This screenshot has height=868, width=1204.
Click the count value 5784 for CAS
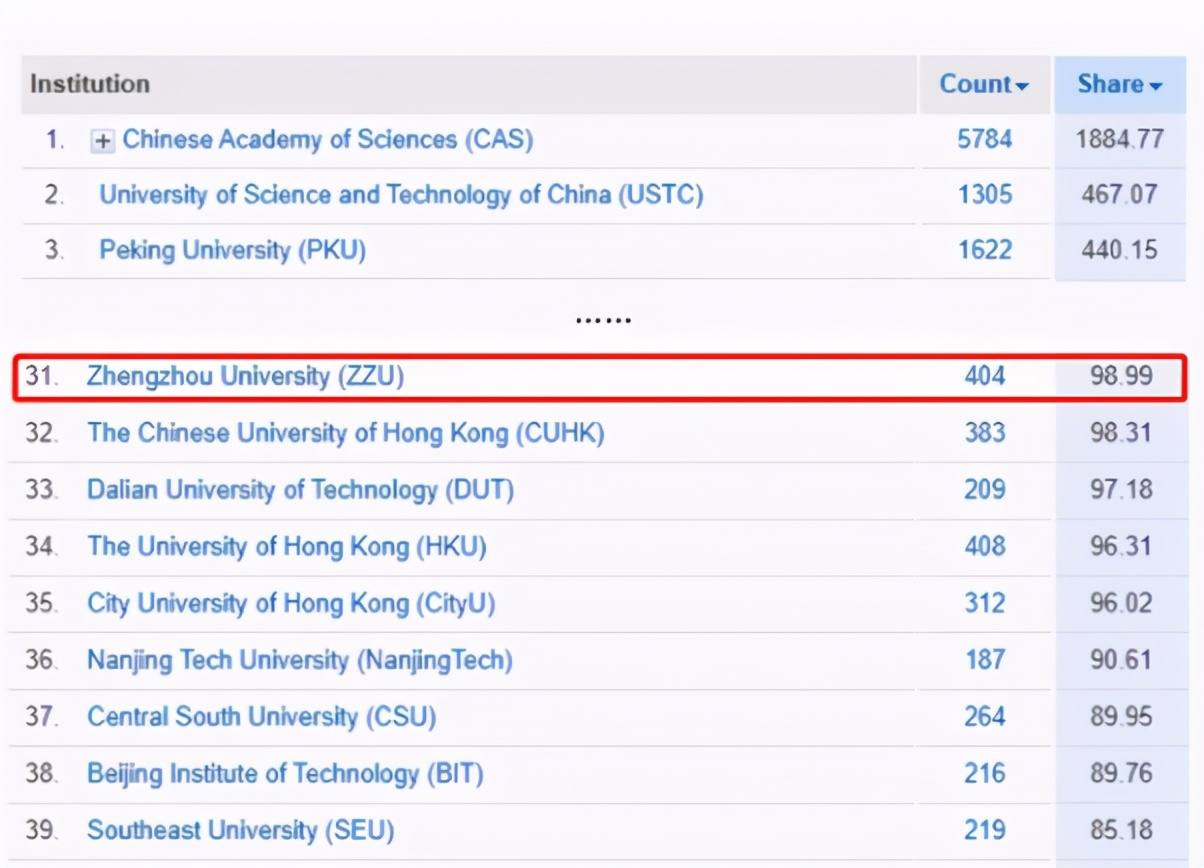[x=986, y=140]
